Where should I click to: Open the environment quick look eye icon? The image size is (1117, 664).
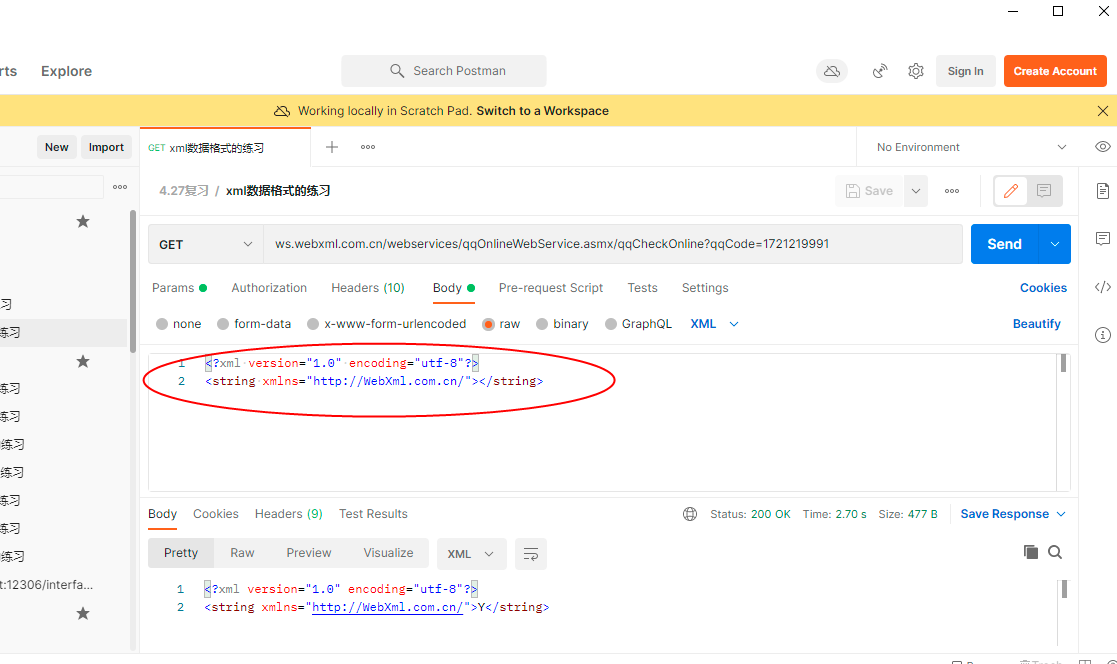[1102, 147]
